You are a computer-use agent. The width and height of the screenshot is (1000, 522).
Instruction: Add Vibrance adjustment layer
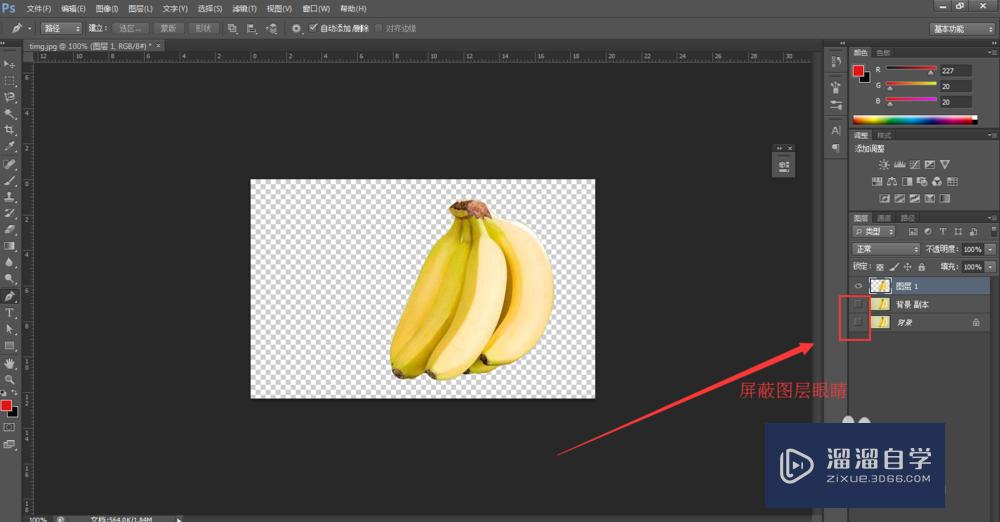(x=945, y=165)
